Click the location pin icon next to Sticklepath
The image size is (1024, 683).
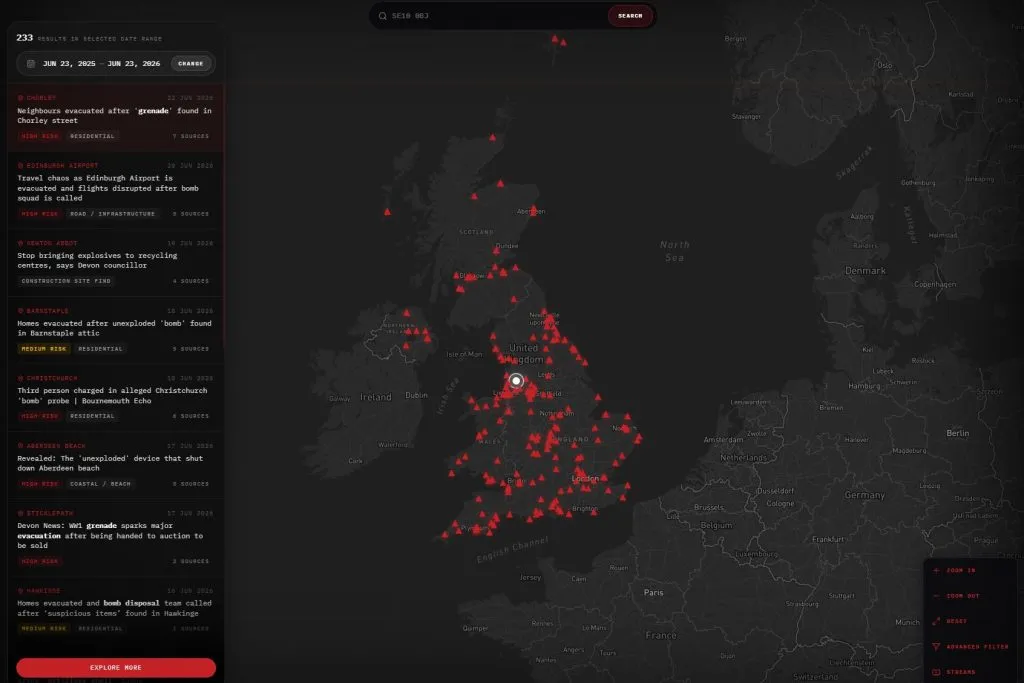point(21,513)
